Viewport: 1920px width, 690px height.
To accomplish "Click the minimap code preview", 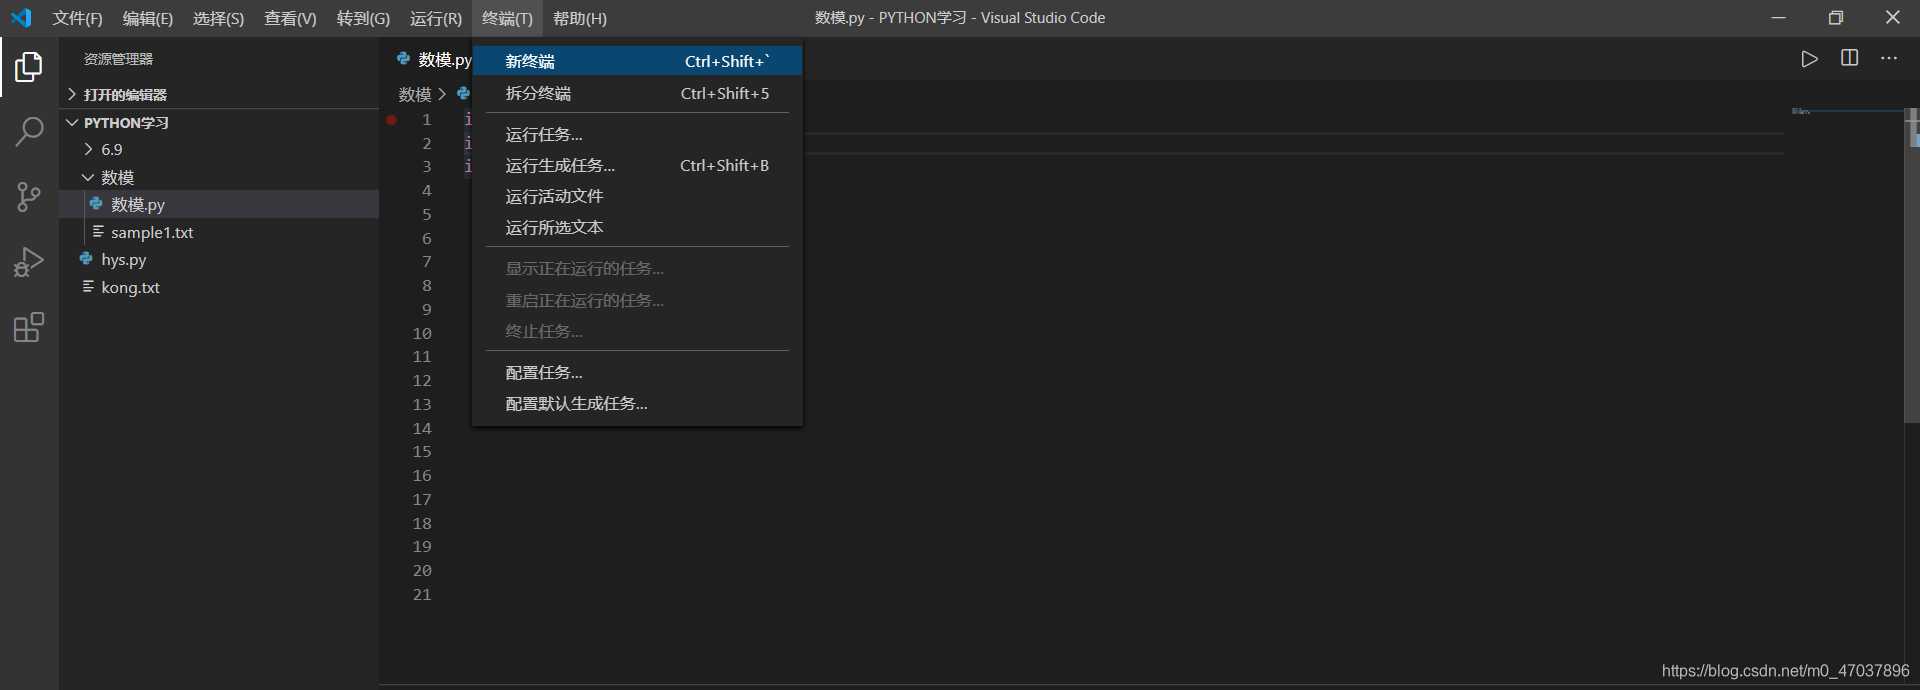I will coord(1801,111).
